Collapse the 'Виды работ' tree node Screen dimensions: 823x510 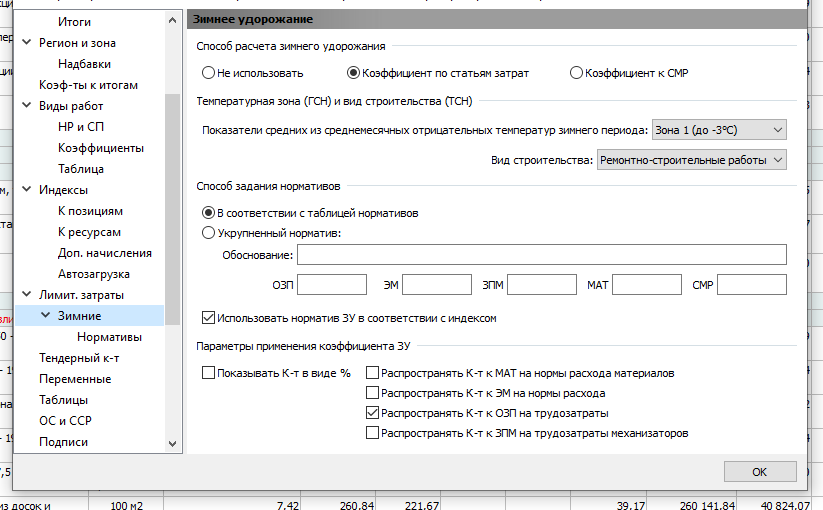tap(27, 105)
